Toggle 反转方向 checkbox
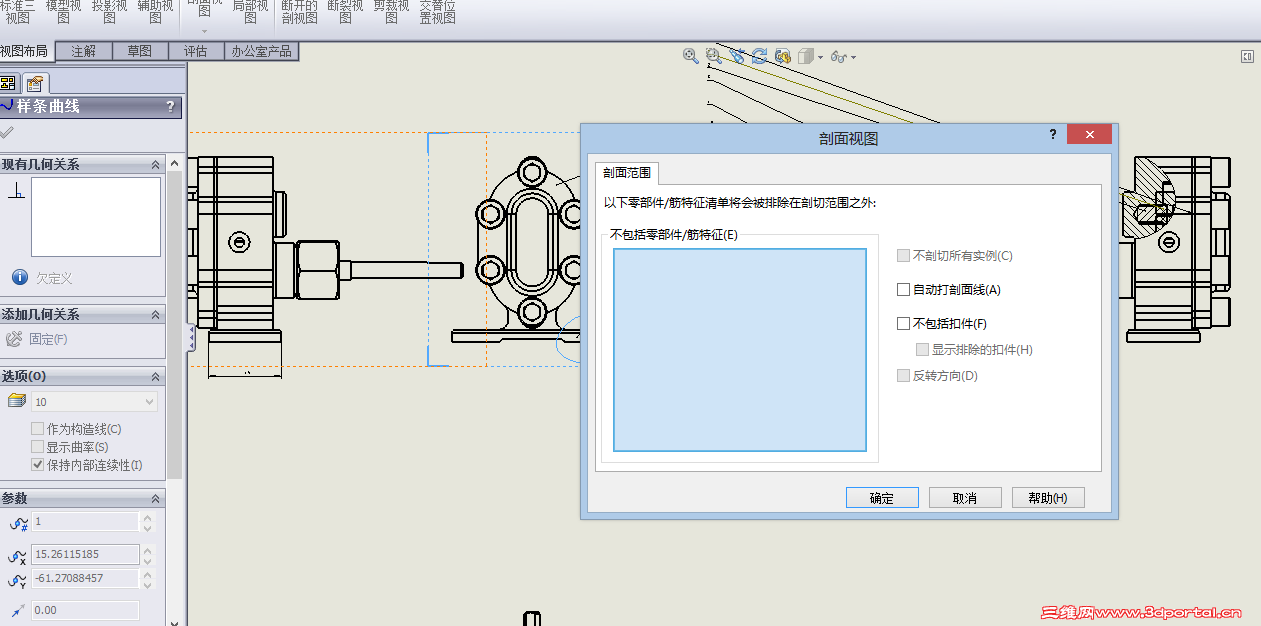Image resolution: width=1261 pixels, height=626 pixels. click(x=904, y=376)
